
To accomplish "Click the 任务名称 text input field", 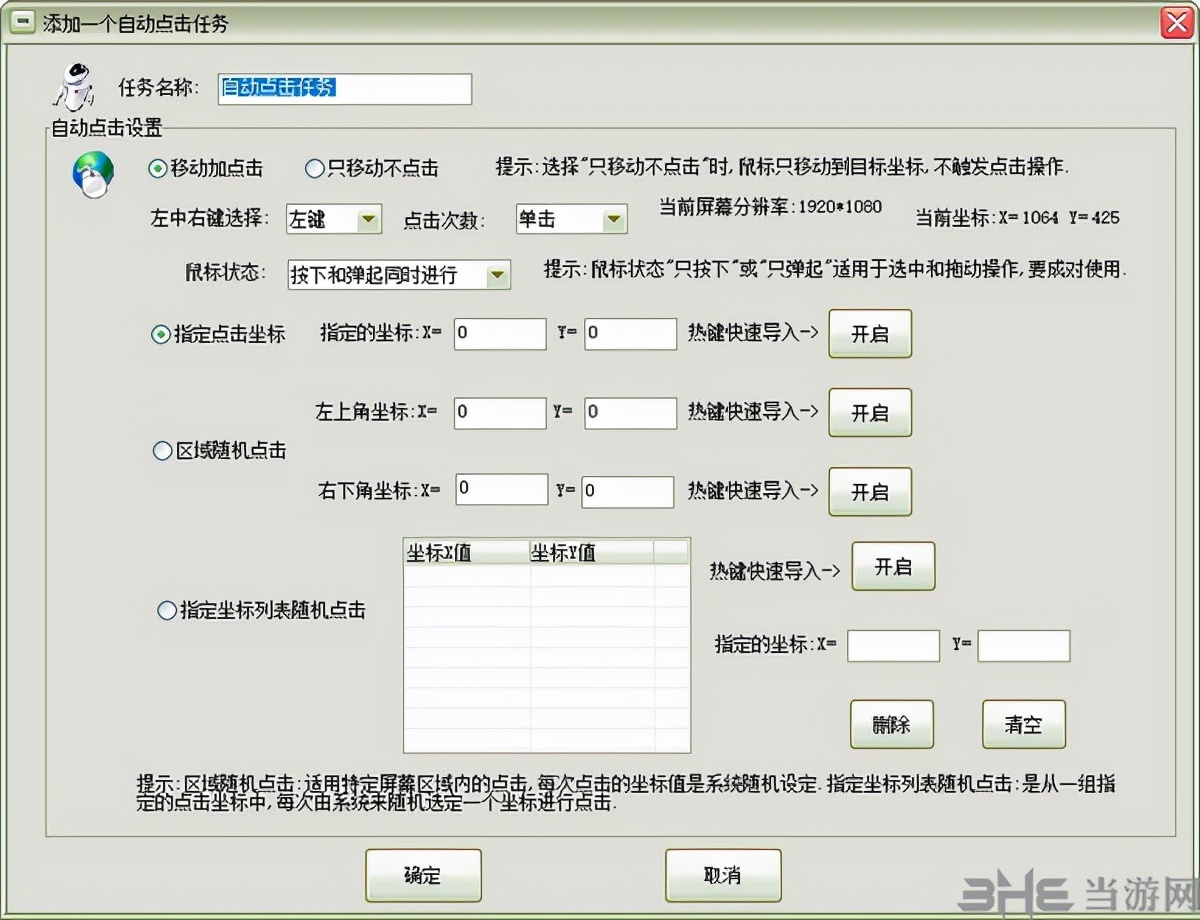I will (x=344, y=89).
